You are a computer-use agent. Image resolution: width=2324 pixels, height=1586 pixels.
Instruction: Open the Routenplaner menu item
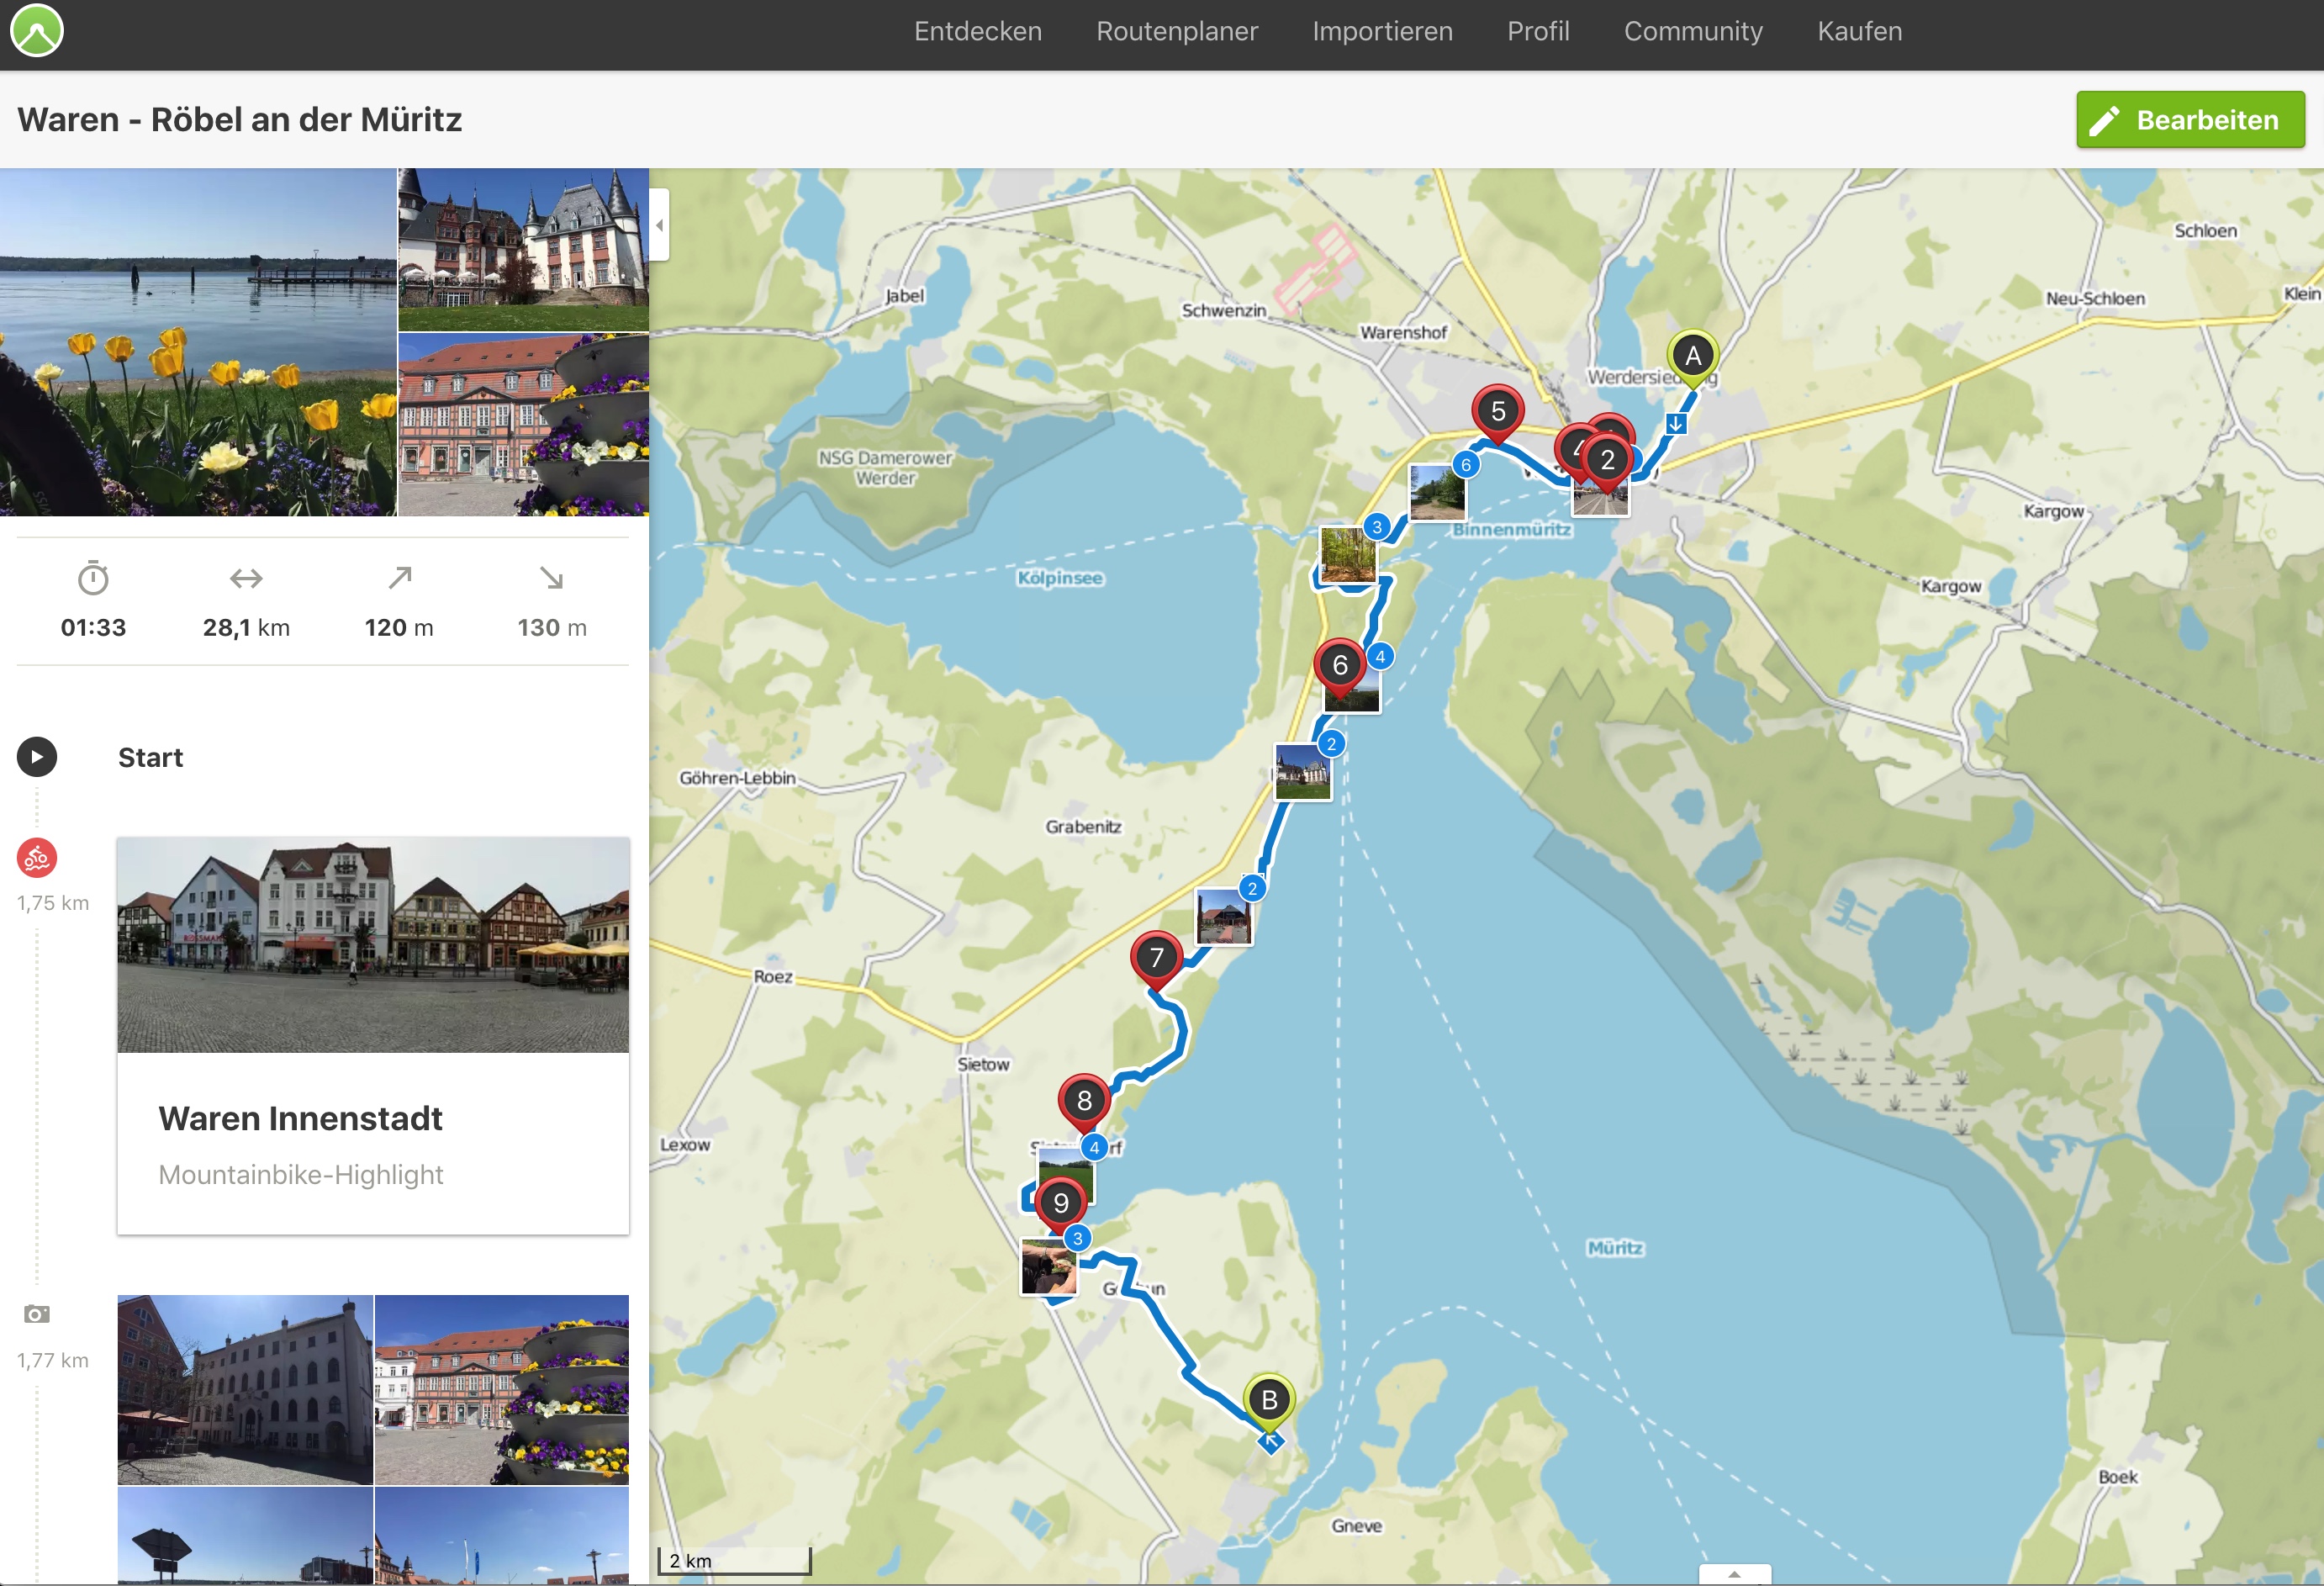click(x=1176, y=32)
